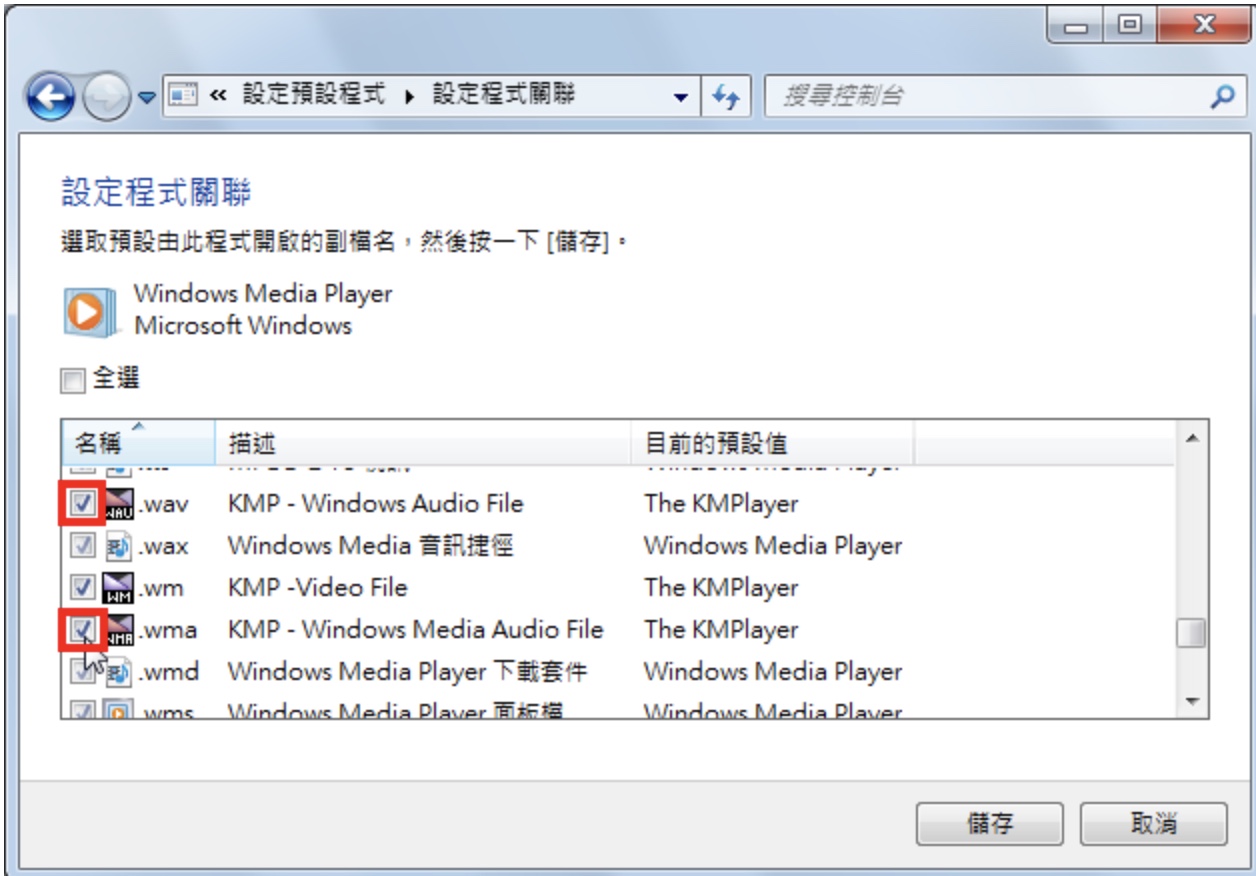Toggle the .wax extension checkbox

[84, 546]
